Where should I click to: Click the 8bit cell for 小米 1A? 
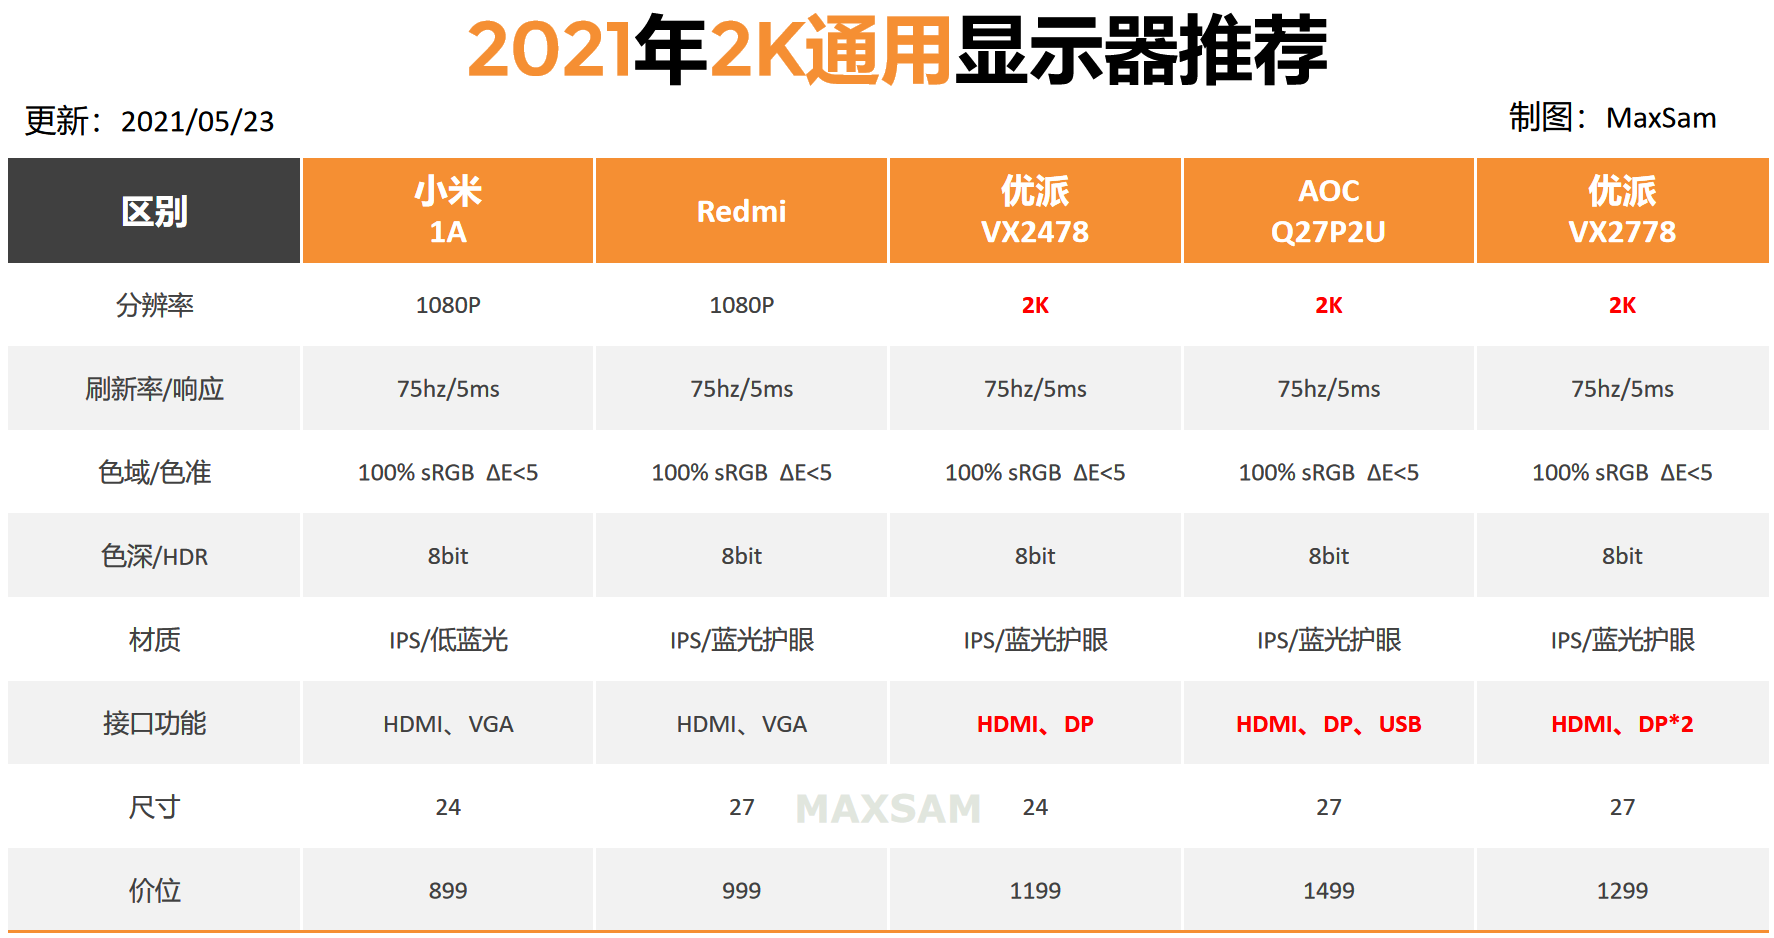click(x=448, y=556)
